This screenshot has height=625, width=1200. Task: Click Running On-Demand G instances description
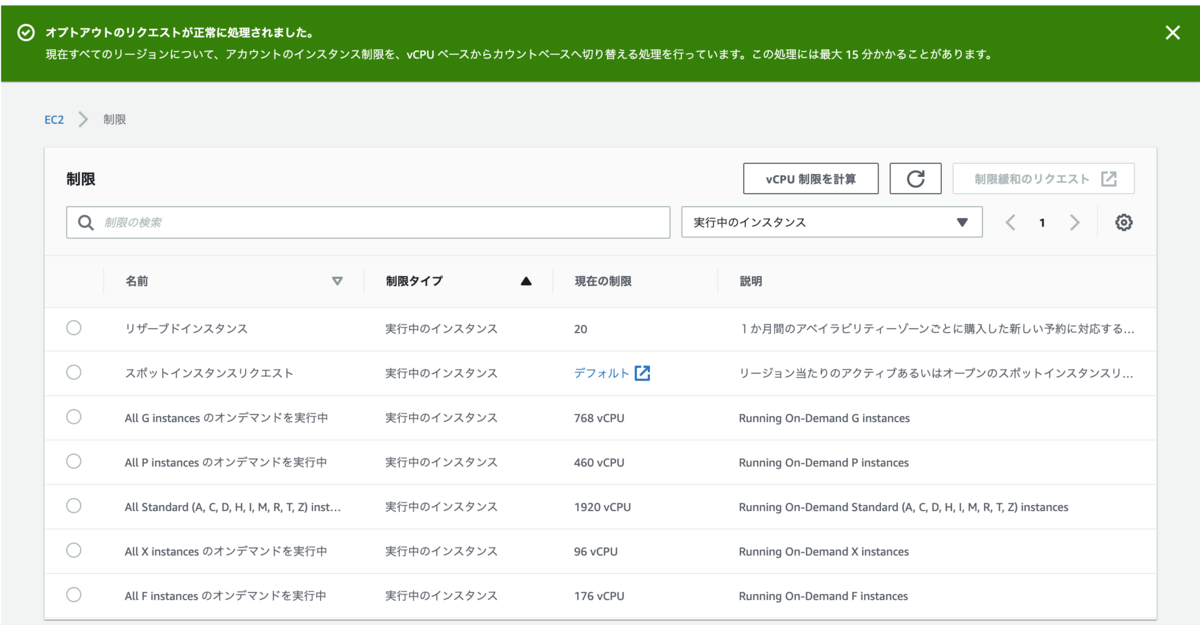(824, 418)
